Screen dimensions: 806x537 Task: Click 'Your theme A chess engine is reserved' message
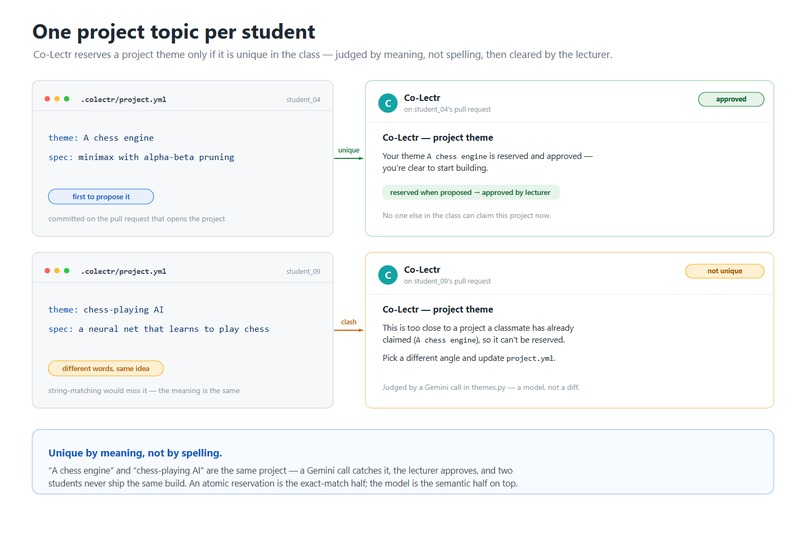tap(487, 162)
